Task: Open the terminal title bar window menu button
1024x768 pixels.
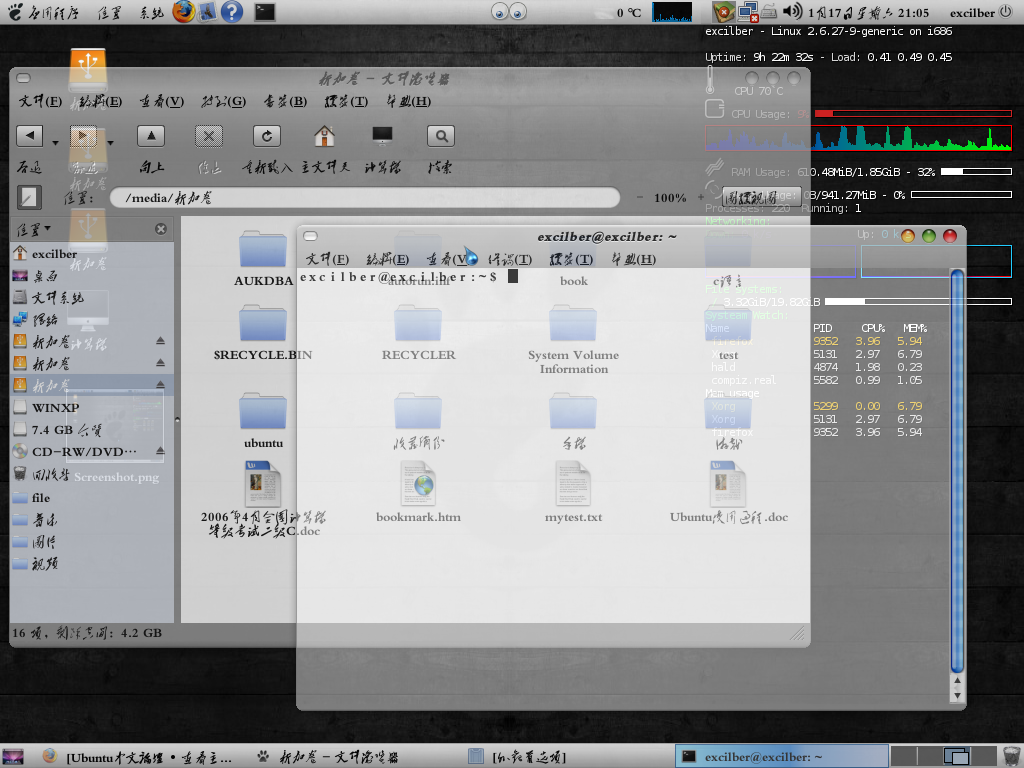Action: [311, 236]
